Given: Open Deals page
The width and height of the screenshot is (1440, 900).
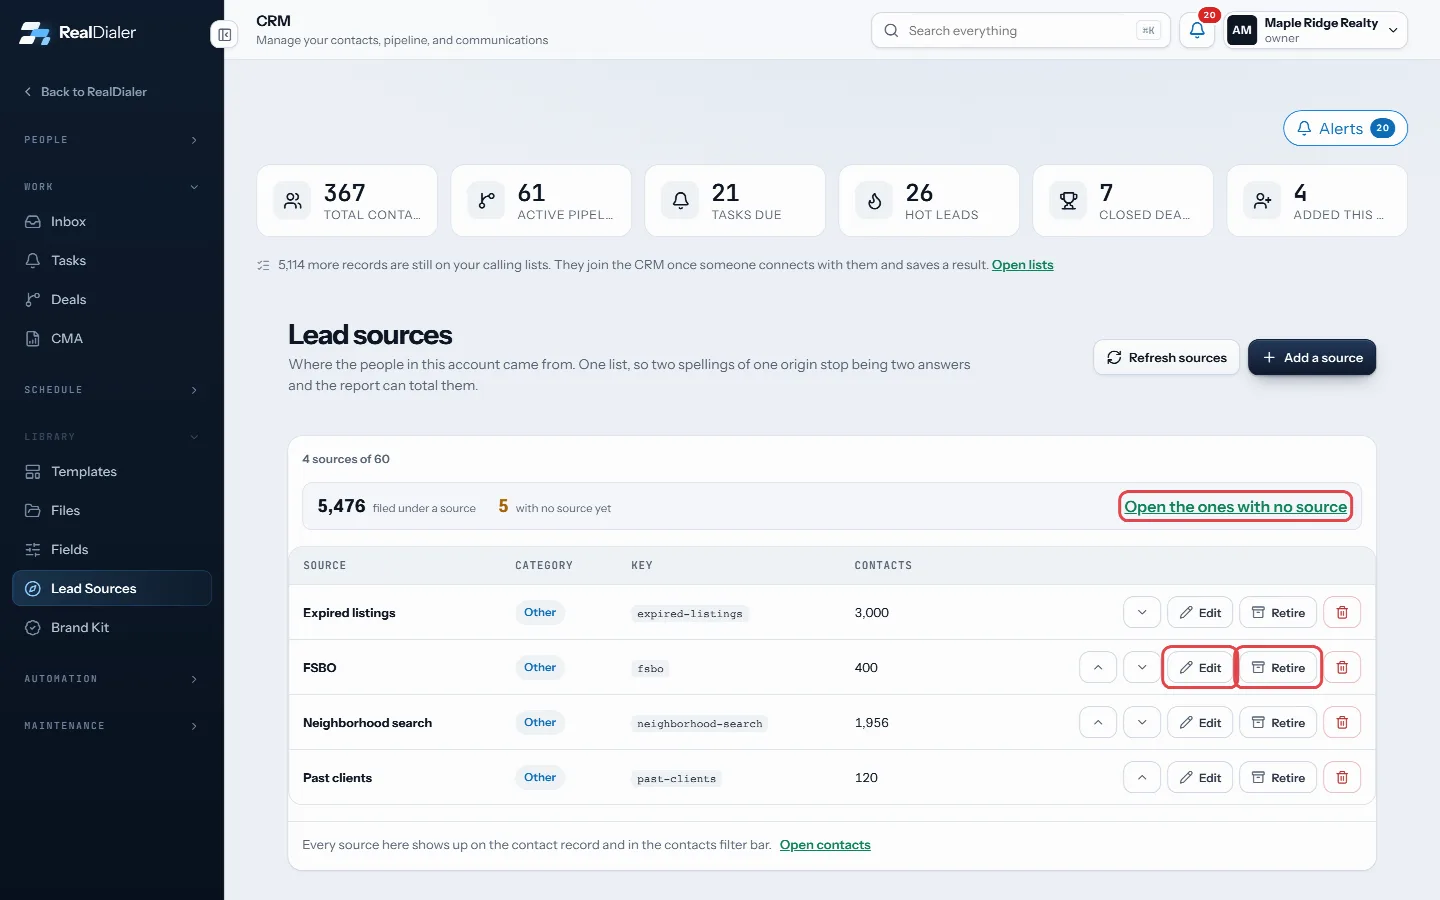Looking at the screenshot, I should [x=112, y=300].
